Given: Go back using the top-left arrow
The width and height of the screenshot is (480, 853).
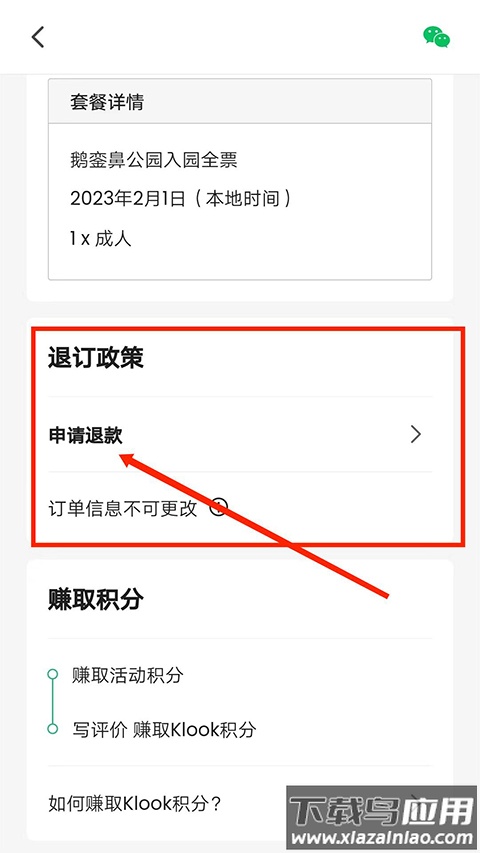Looking at the screenshot, I should pos(38,37).
